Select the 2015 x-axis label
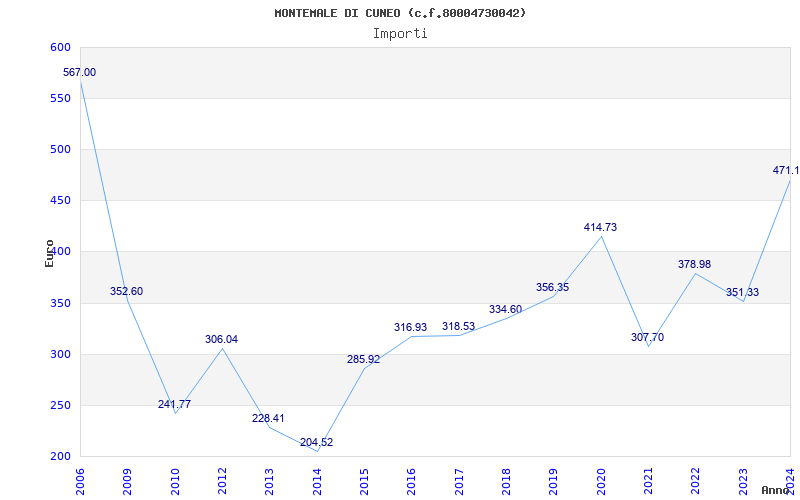 pyautogui.click(x=364, y=482)
